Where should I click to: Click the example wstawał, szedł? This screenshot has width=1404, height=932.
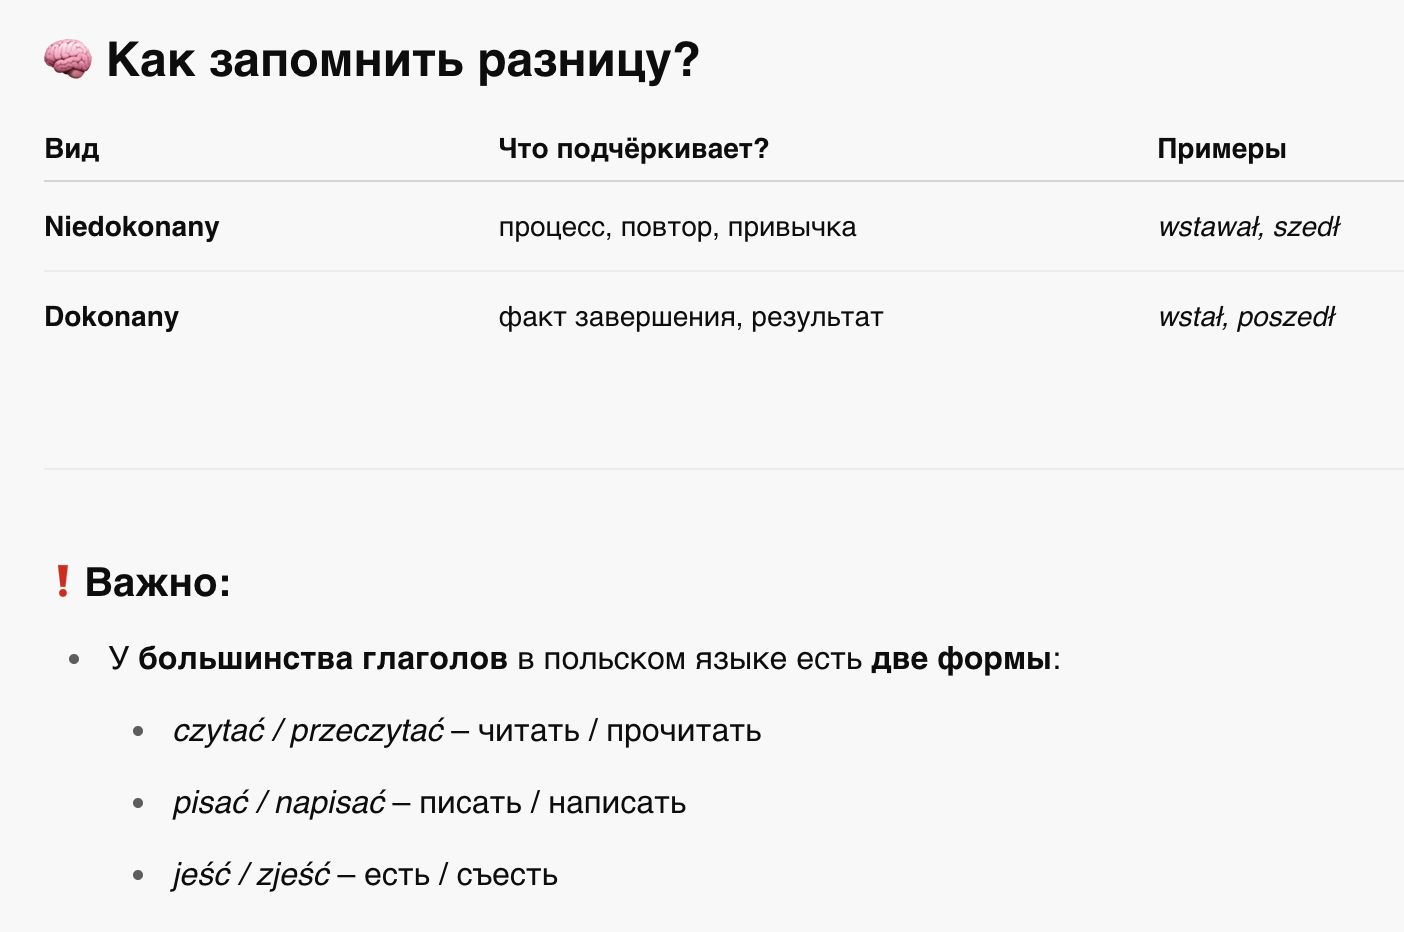tap(1248, 227)
